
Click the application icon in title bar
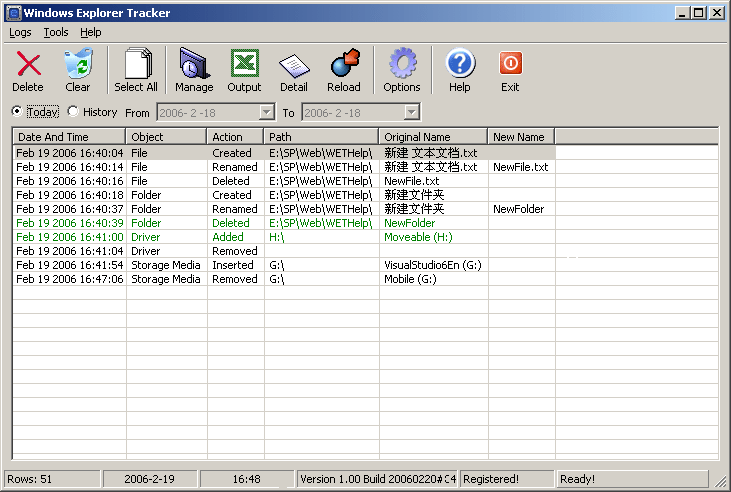(14, 13)
